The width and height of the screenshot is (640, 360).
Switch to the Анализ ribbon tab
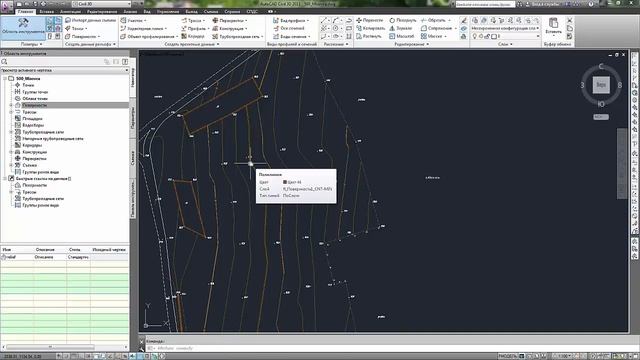[x=130, y=12]
